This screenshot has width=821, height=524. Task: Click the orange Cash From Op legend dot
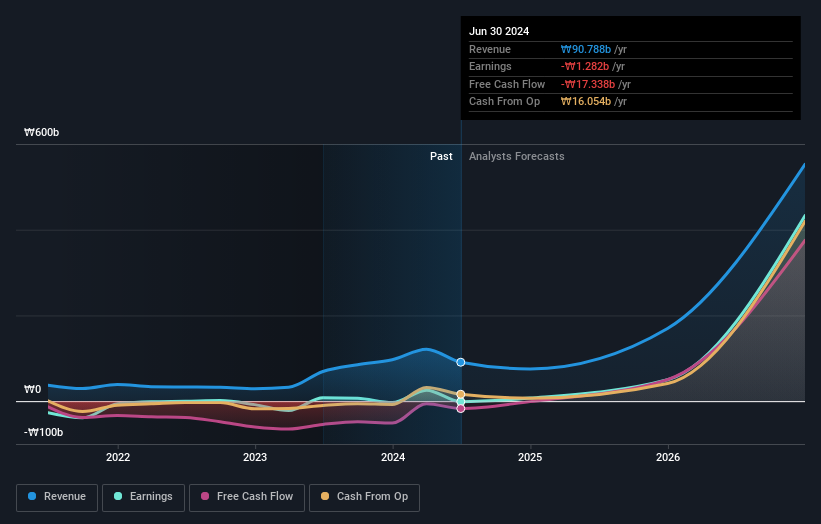(325, 497)
